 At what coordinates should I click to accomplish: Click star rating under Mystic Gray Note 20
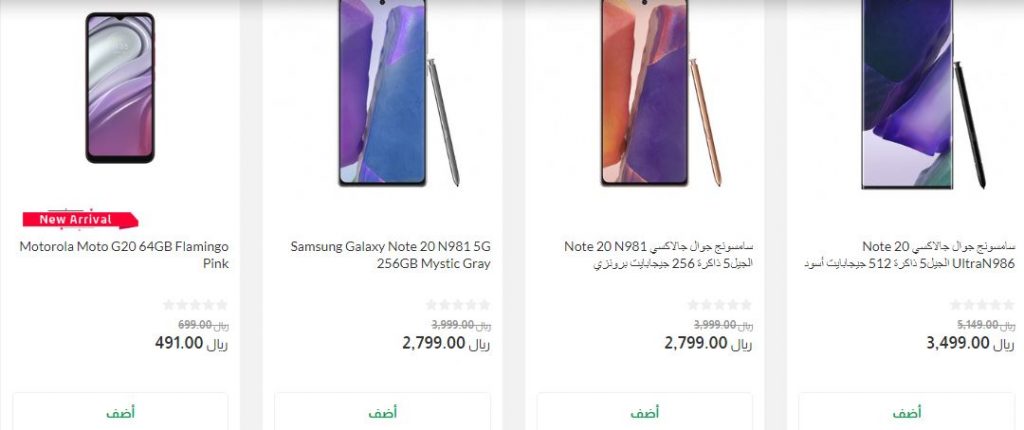458,305
